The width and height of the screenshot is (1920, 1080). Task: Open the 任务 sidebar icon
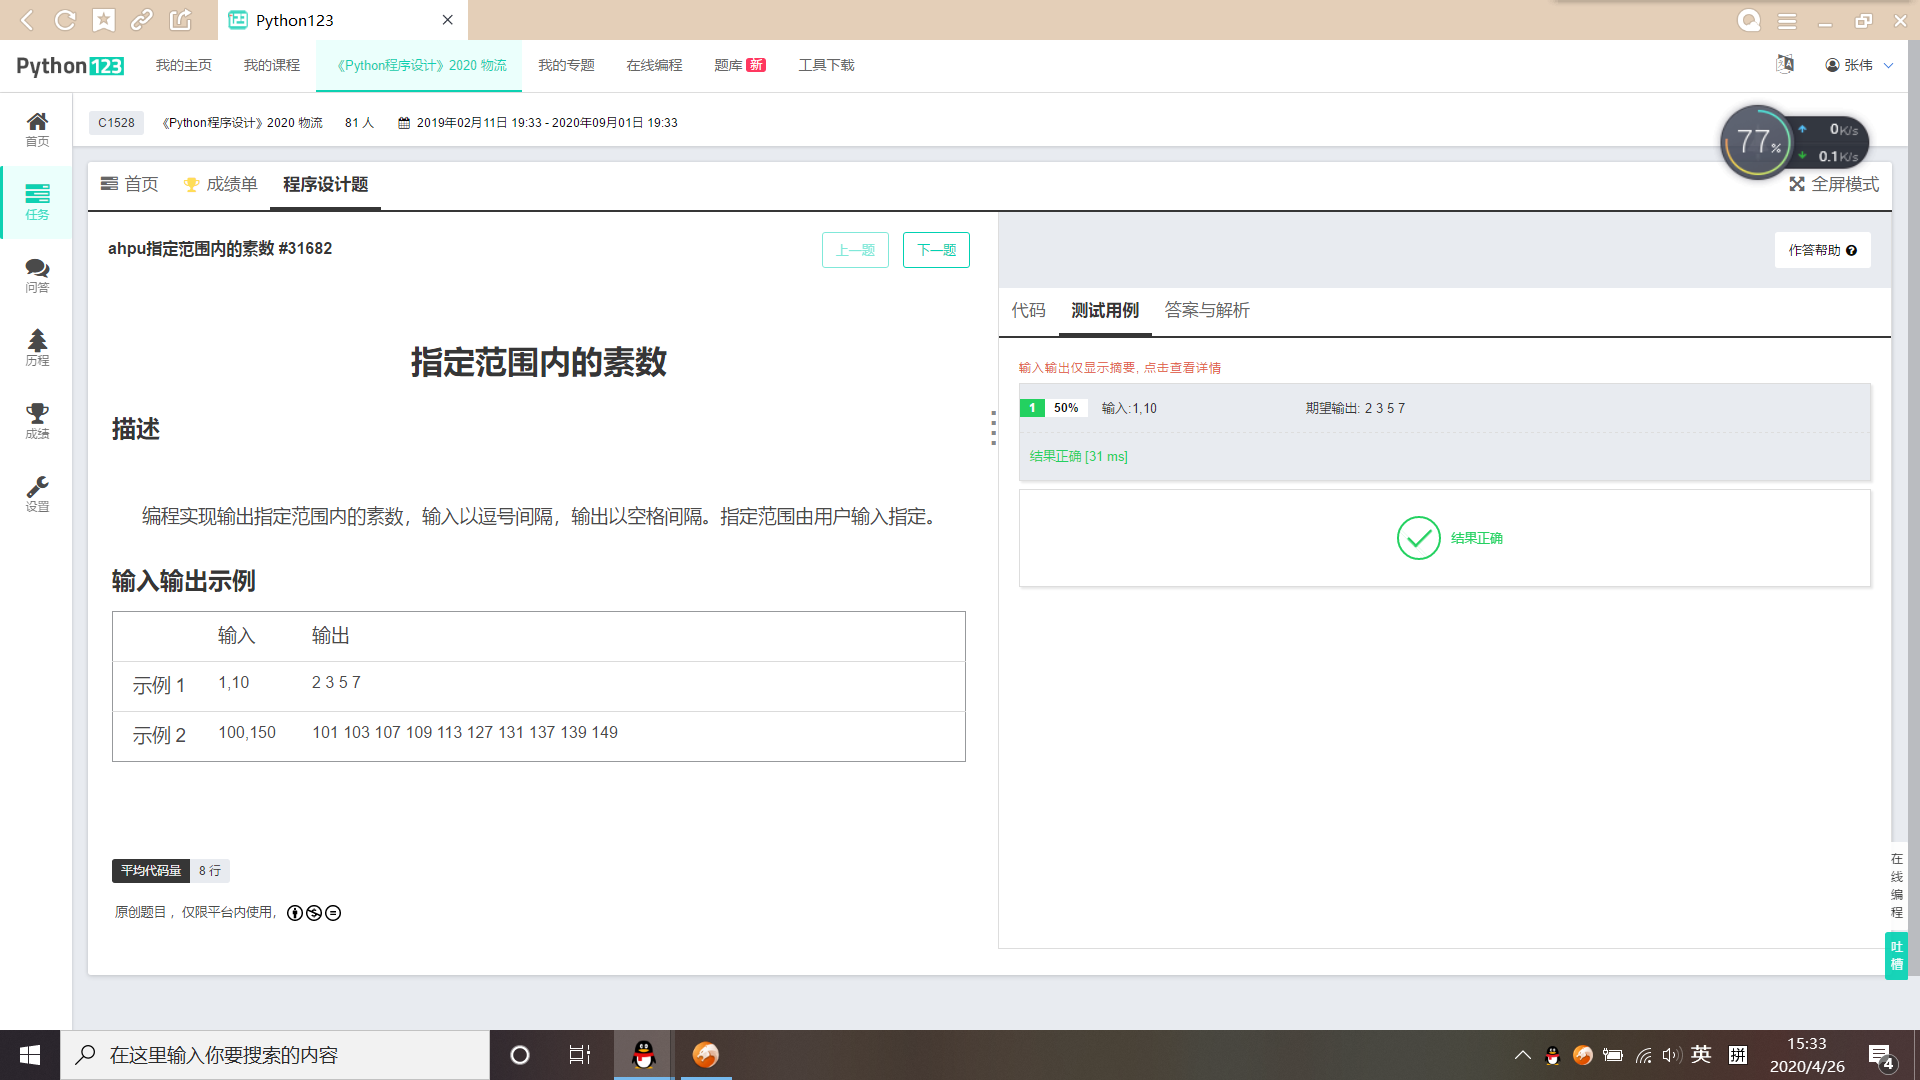point(37,201)
